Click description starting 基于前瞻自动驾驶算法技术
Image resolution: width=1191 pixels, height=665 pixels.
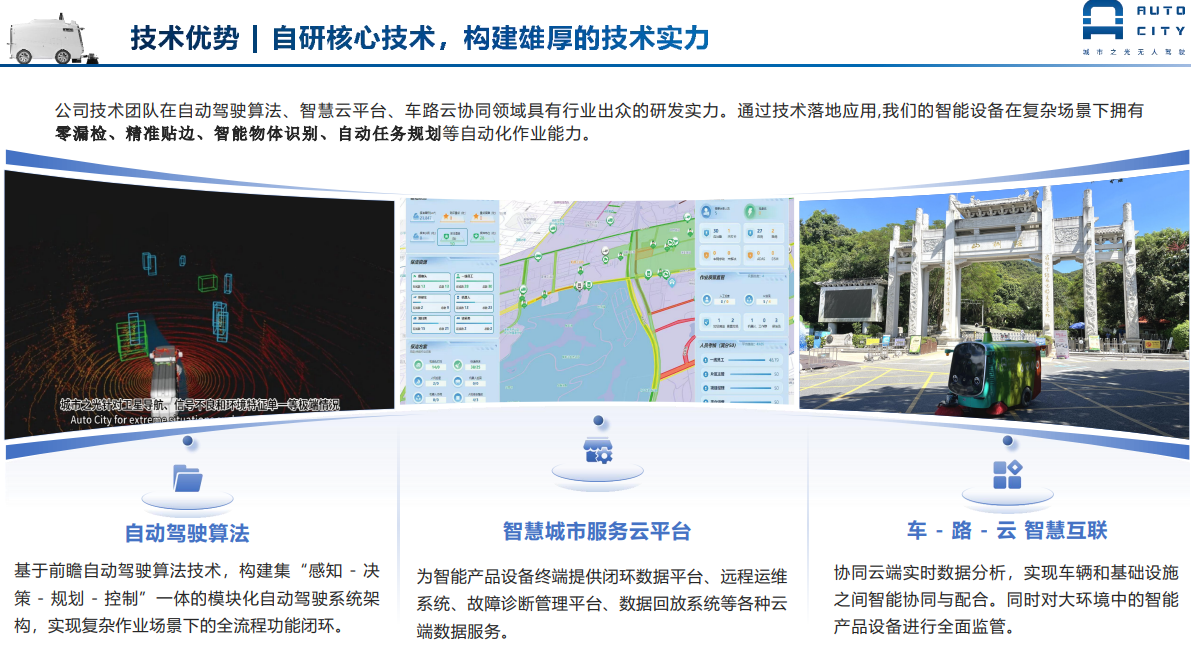tap(197, 598)
